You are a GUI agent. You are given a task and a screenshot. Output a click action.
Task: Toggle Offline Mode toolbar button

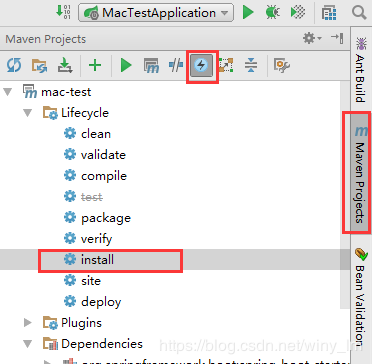click(176, 65)
